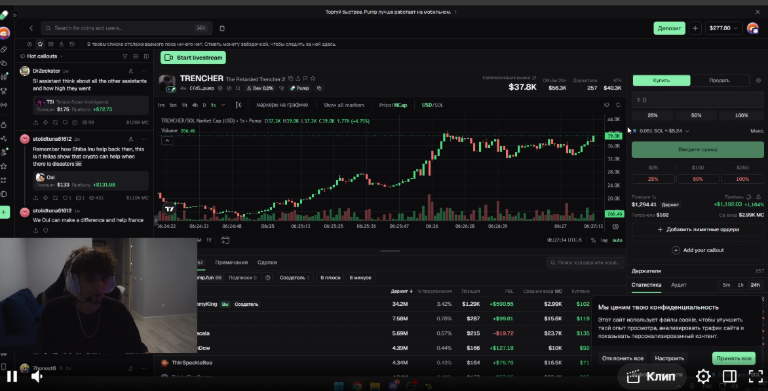
Task: Select the 4h chart timeframe
Action: click(x=195, y=105)
